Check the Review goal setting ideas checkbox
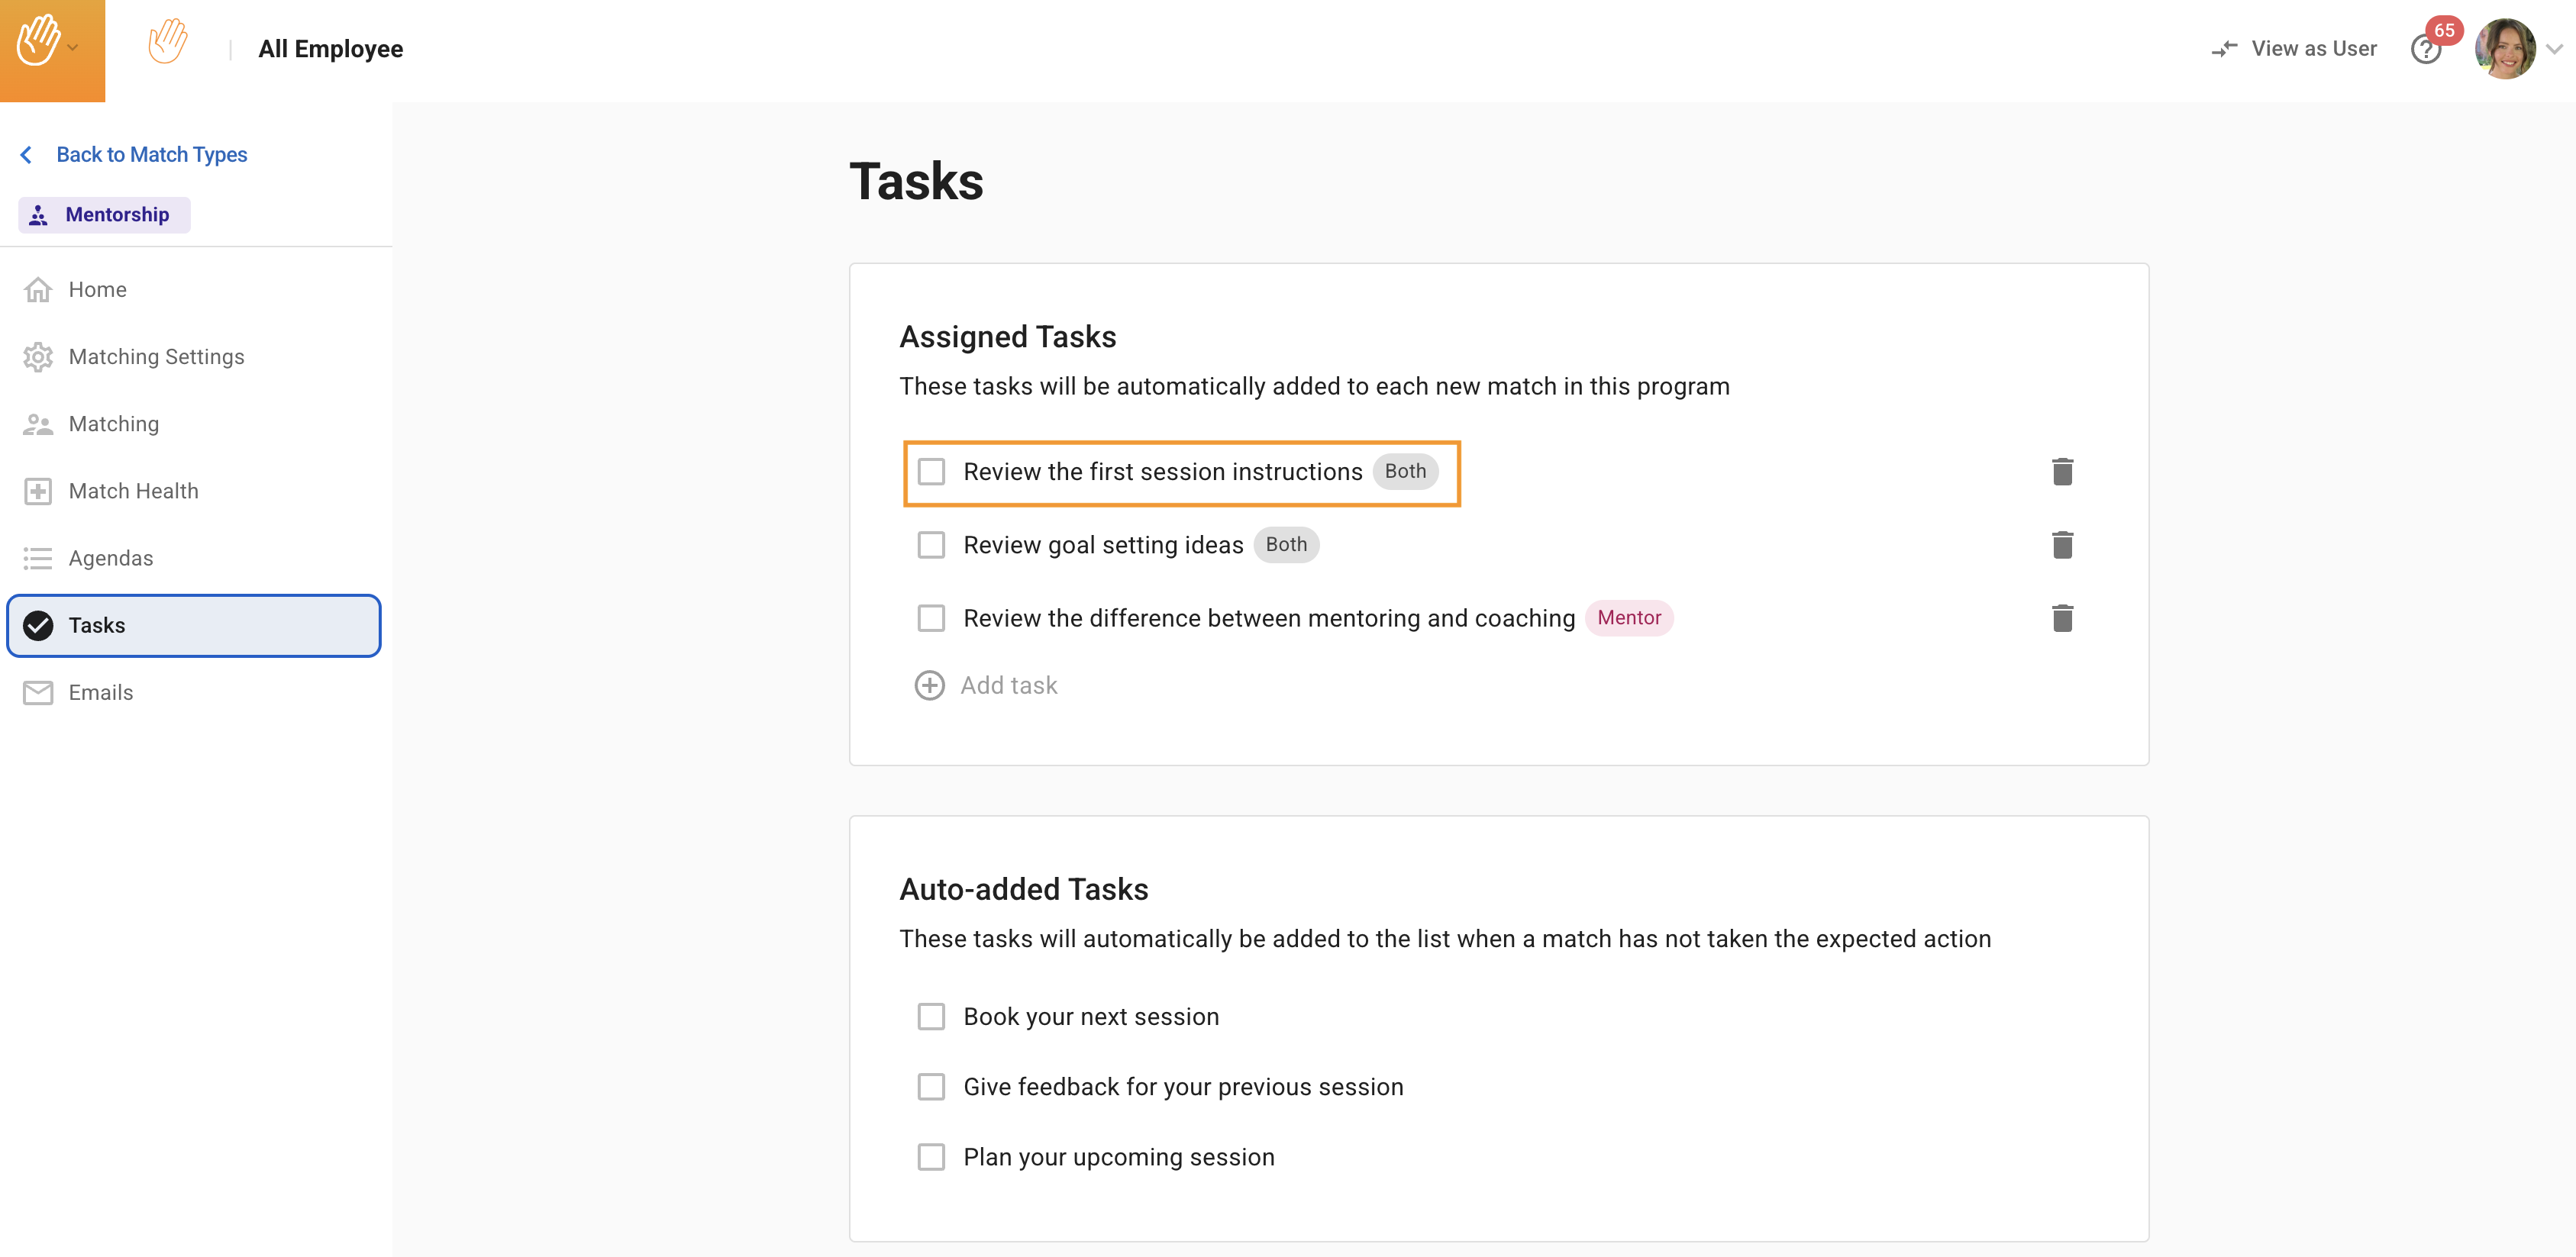Viewport: 2576px width, 1257px height. pyautogui.click(x=931, y=545)
